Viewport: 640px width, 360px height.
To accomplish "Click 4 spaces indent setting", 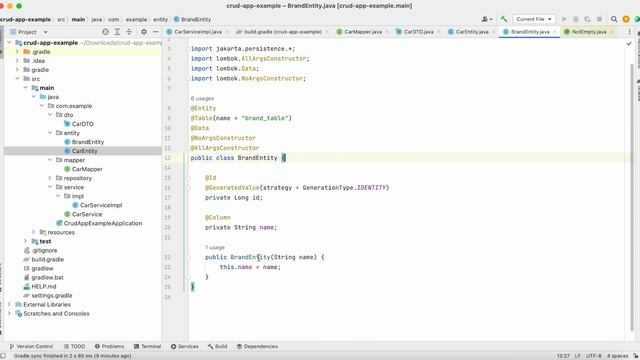I will (618, 356).
